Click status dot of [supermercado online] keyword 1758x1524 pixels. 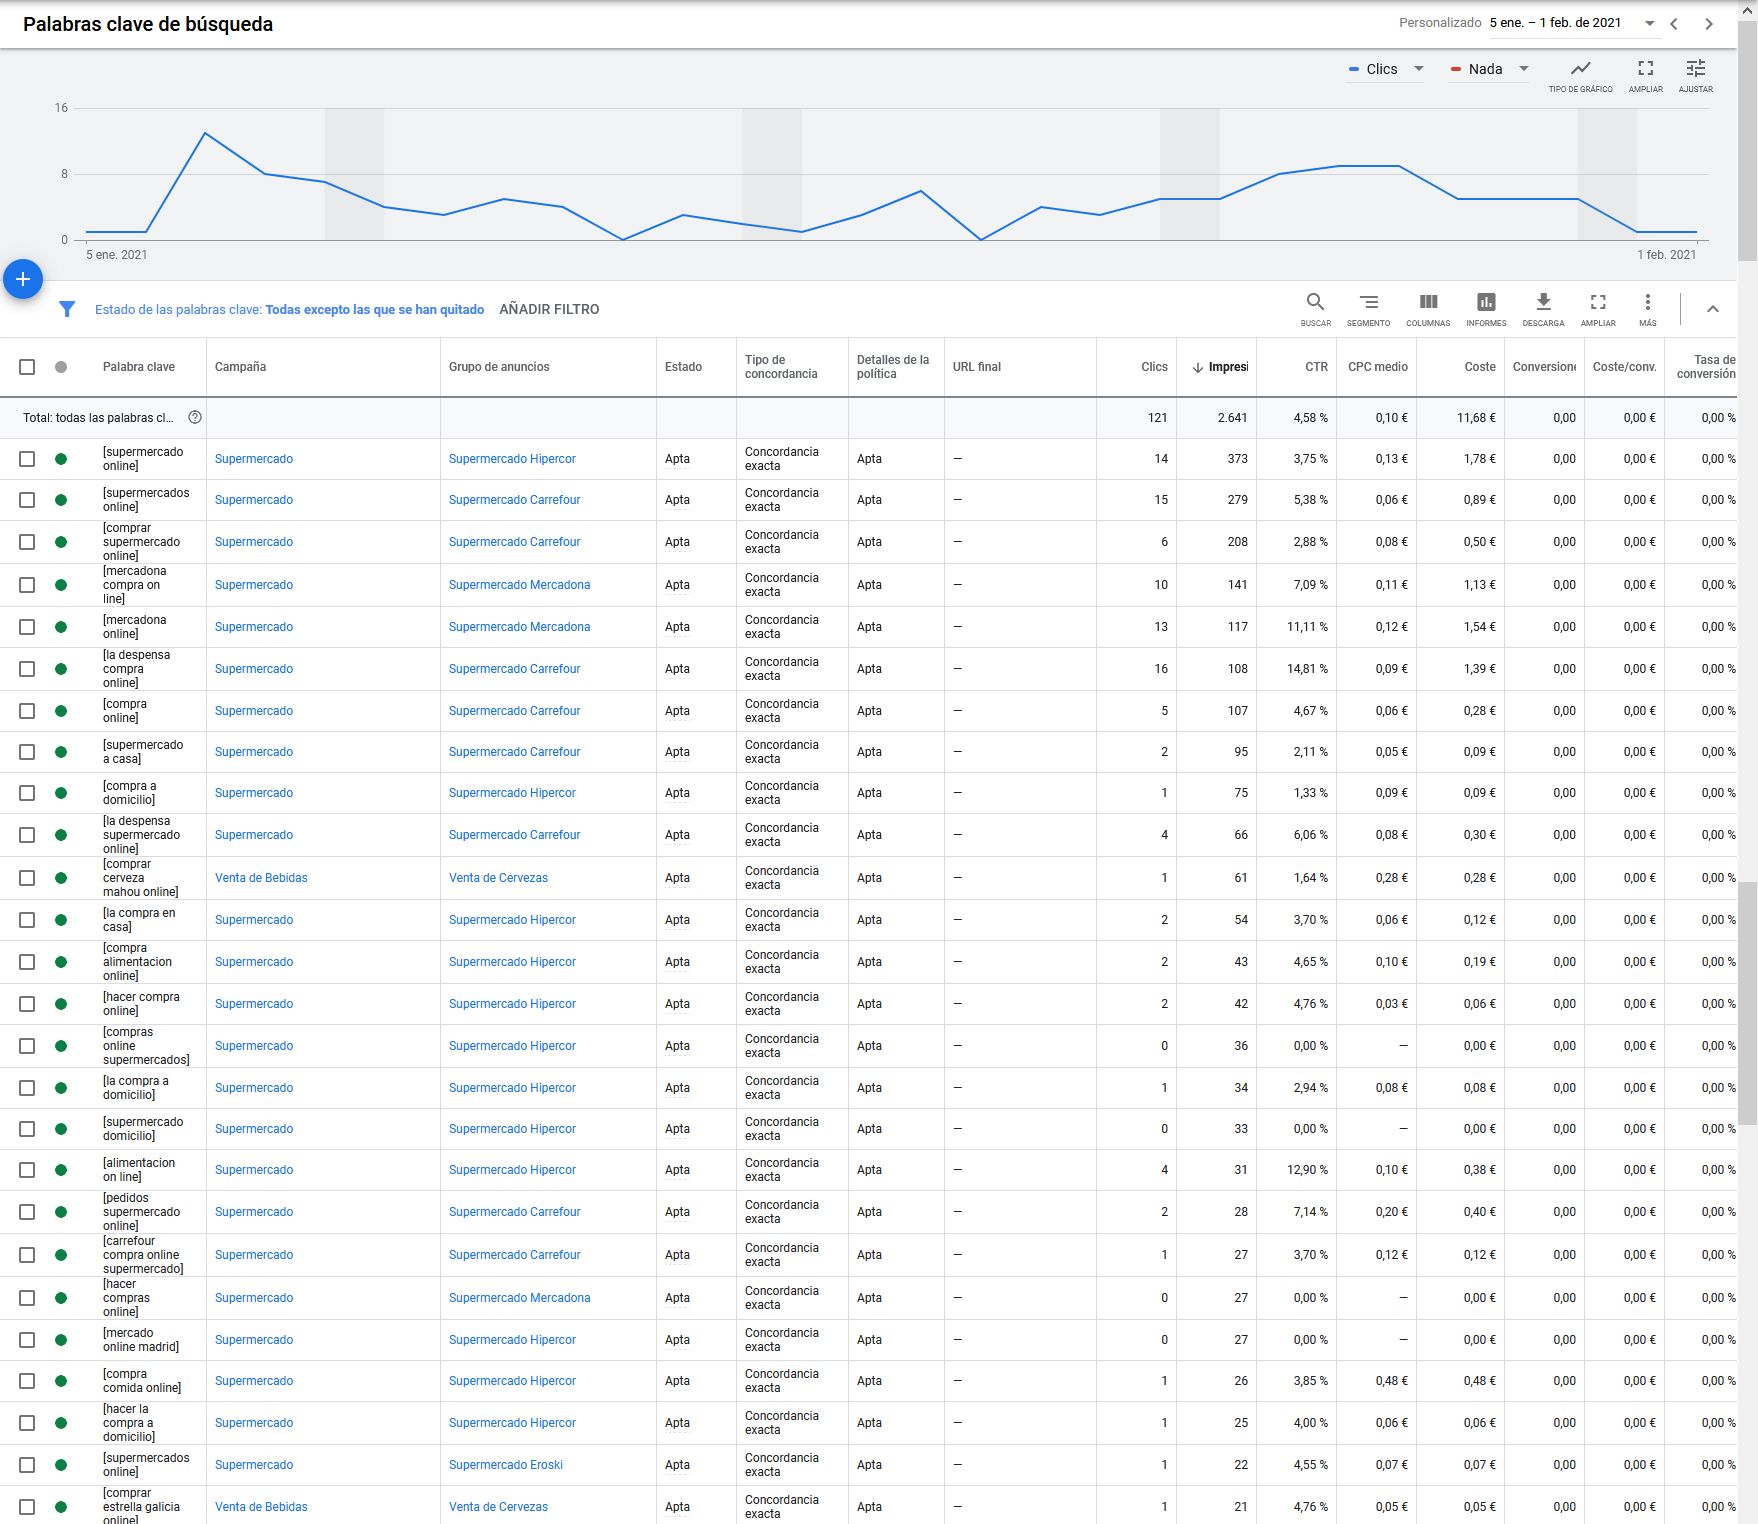[61, 459]
